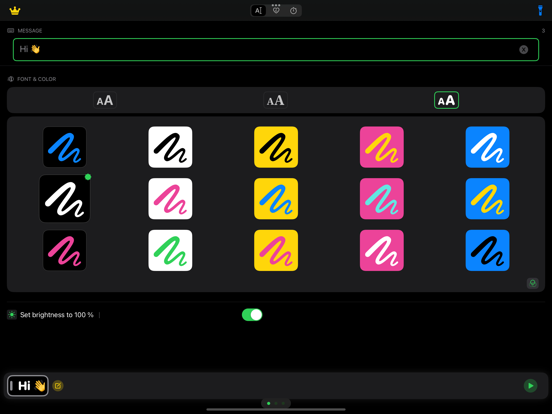552x414 pixels.
Task: Tap the flashlight icon
Action: pyautogui.click(x=540, y=11)
